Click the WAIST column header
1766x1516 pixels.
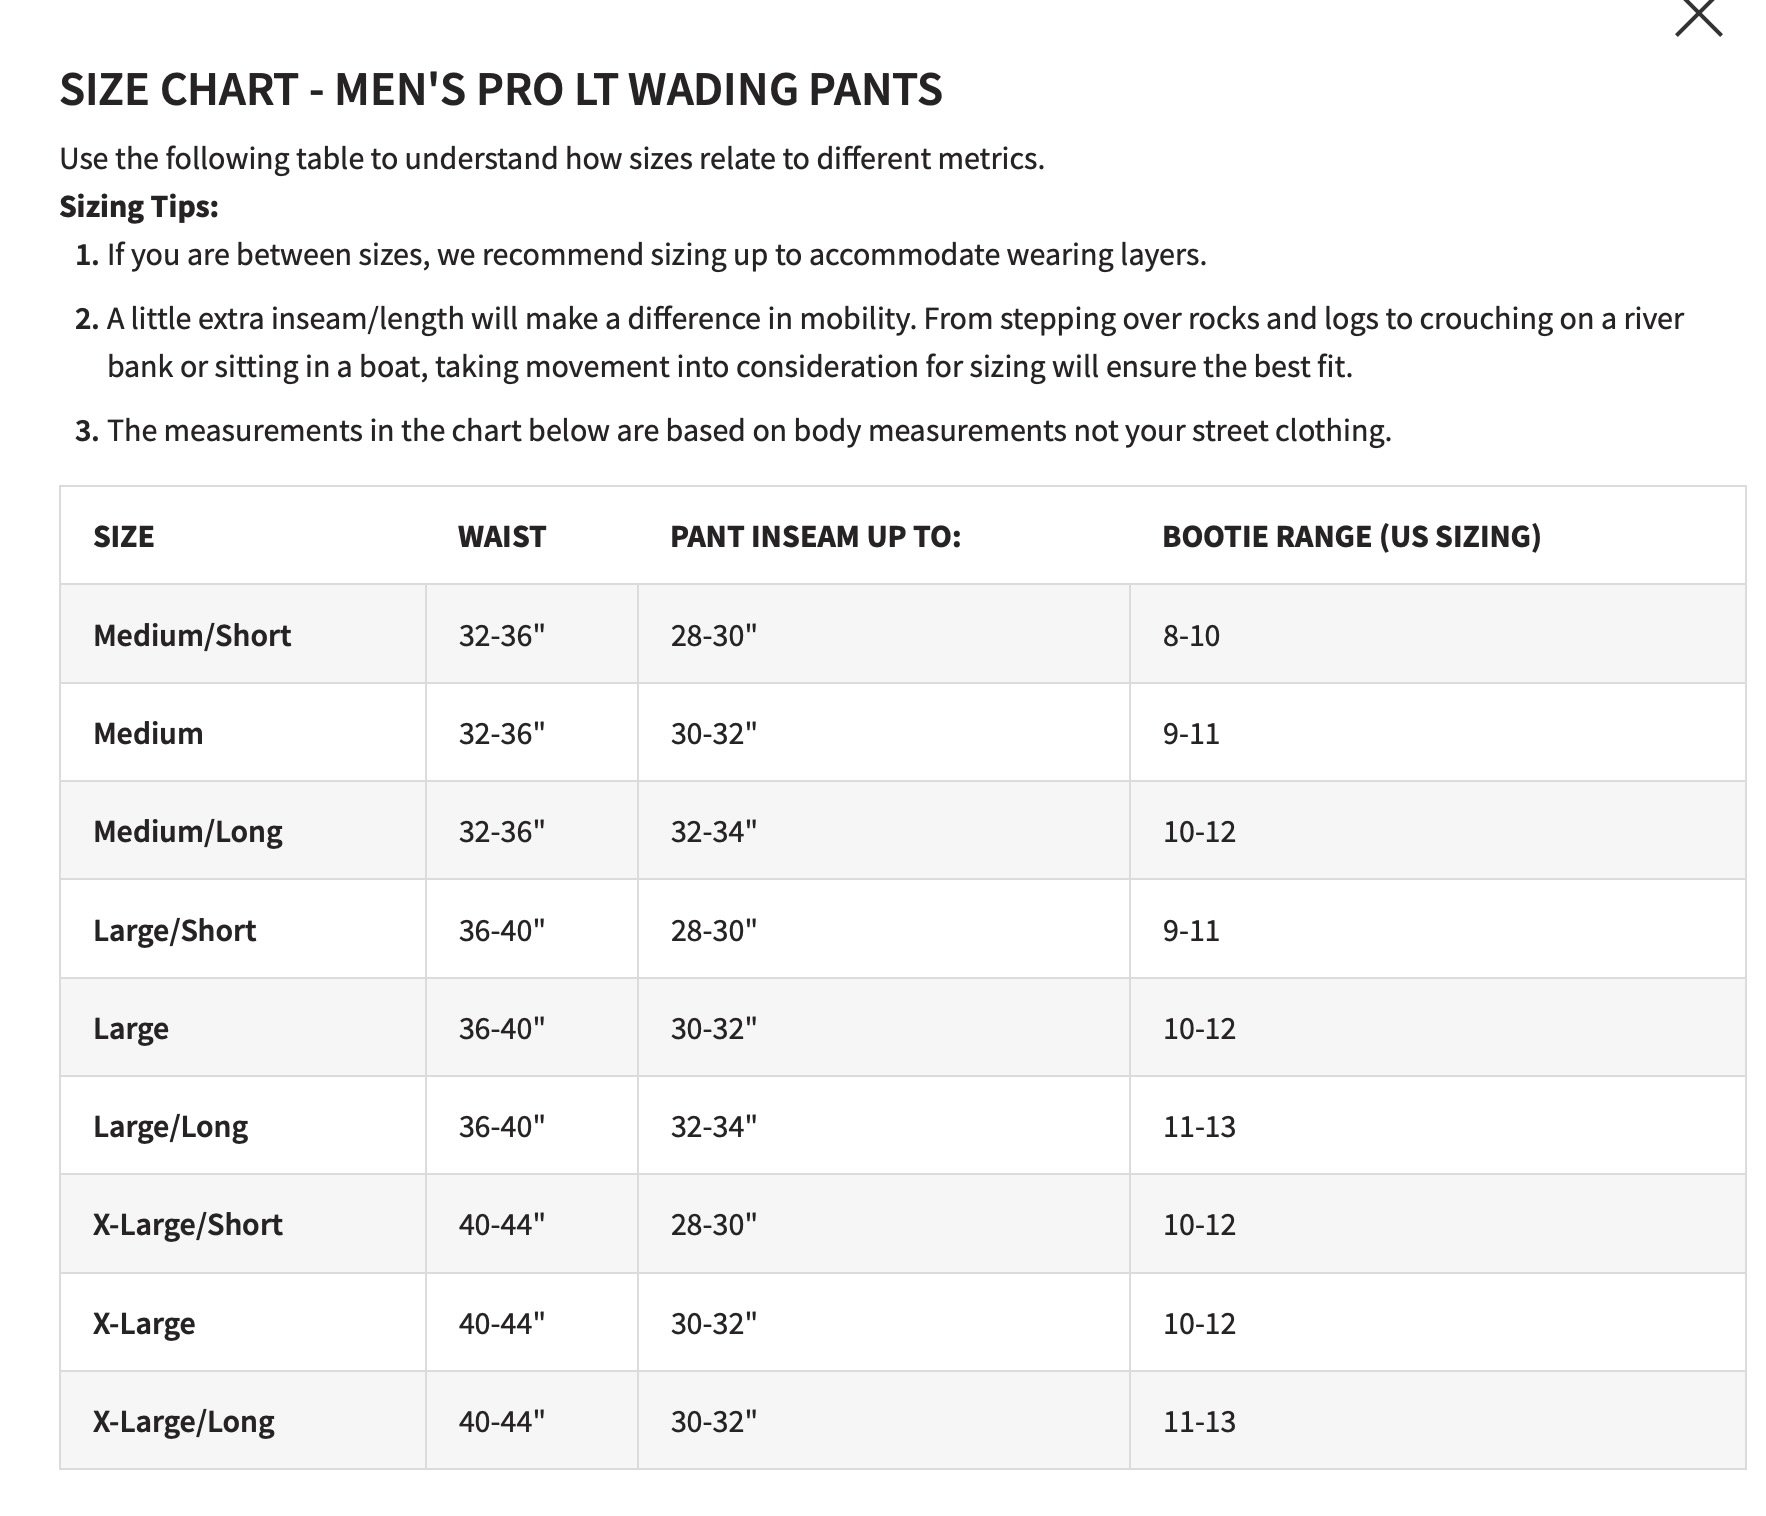tap(502, 536)
